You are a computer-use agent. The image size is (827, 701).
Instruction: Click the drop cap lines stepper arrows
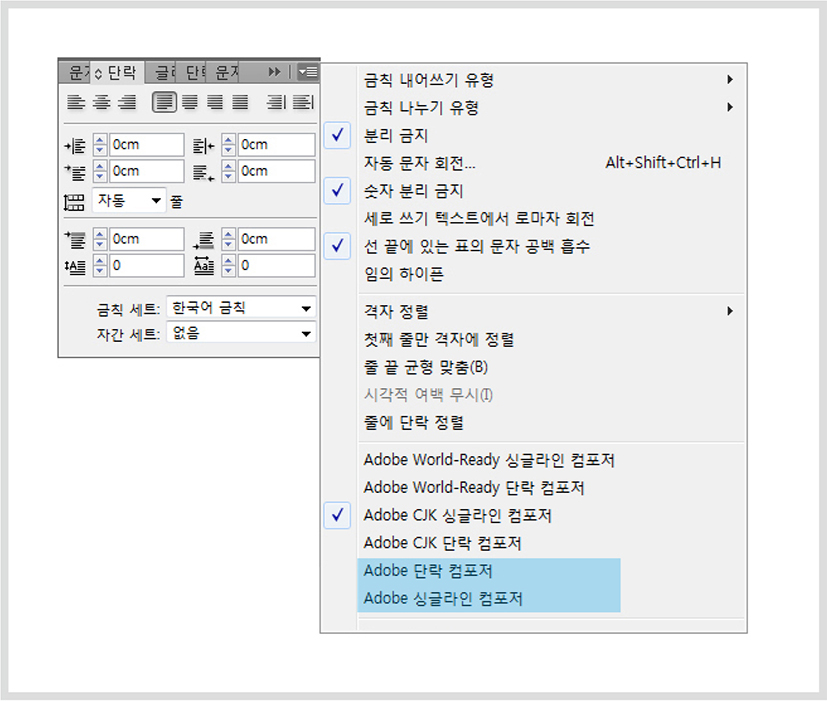100,265
